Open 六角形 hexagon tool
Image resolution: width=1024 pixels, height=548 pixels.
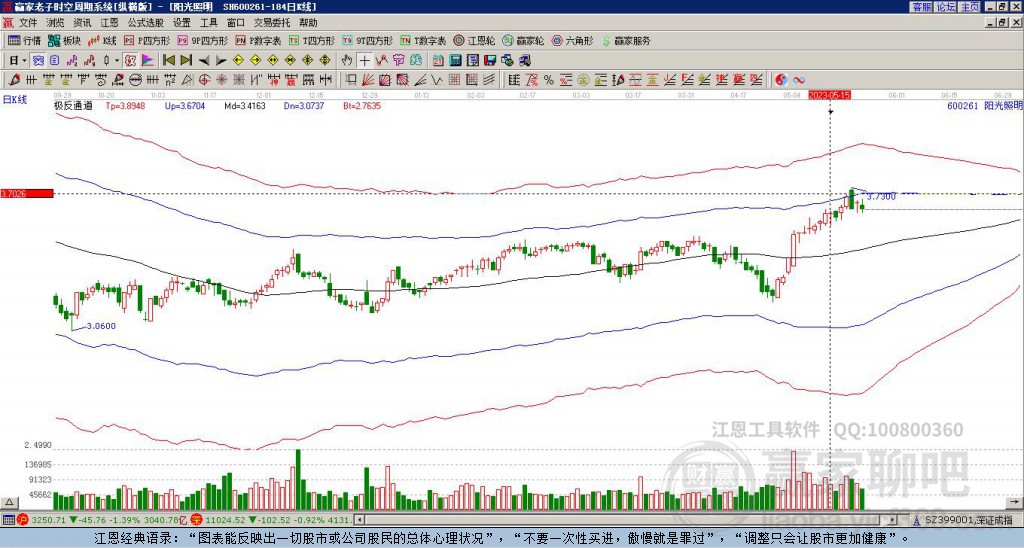click(572, 40)
